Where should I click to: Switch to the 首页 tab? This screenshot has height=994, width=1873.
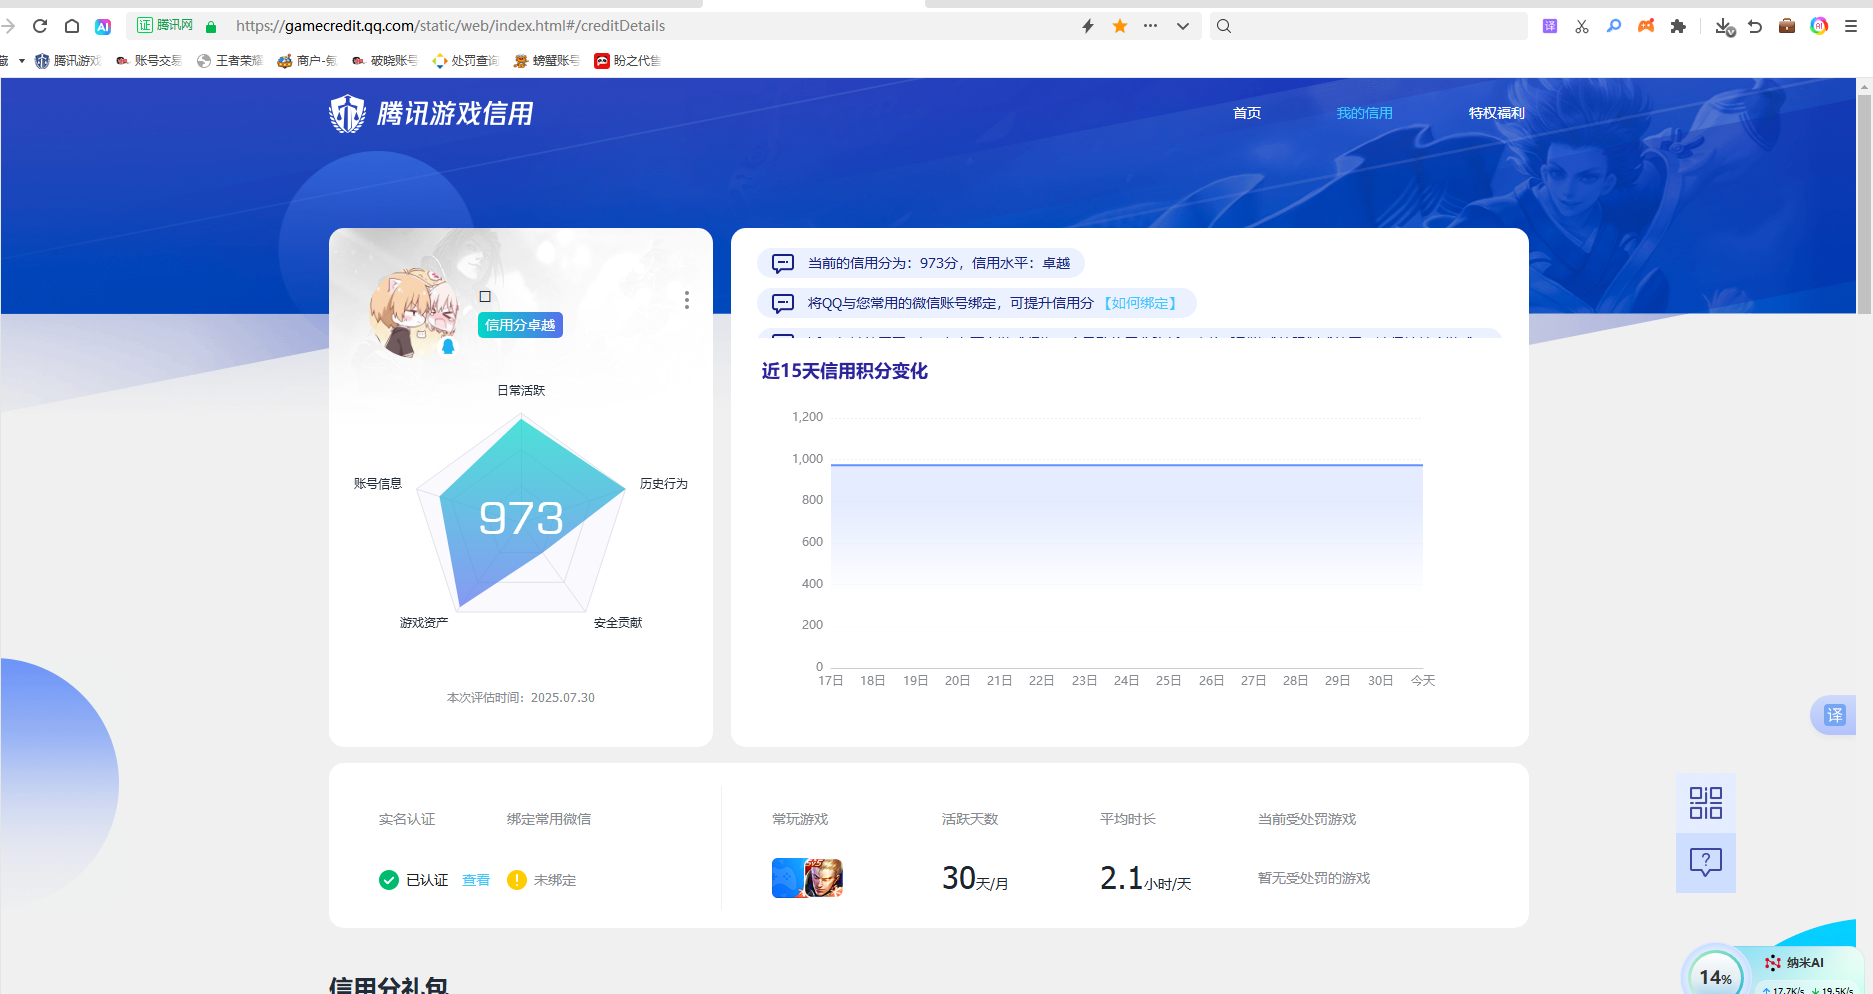[x=1247, y=113]
